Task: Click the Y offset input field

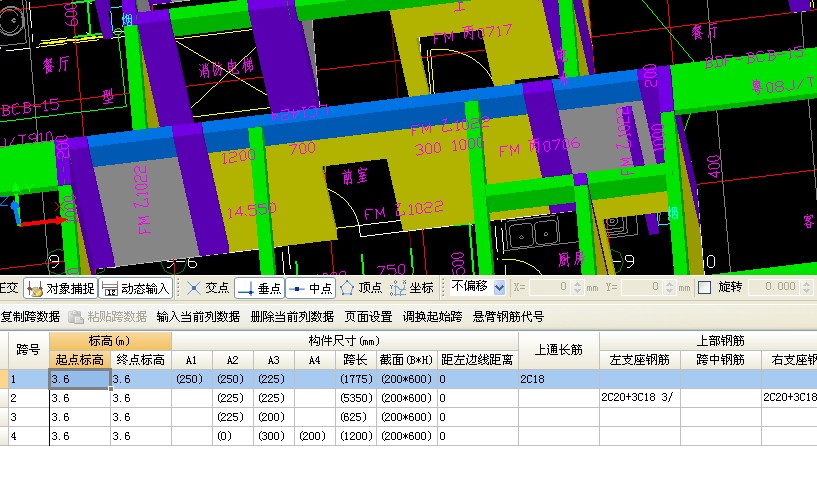Action: coord(641,287)
